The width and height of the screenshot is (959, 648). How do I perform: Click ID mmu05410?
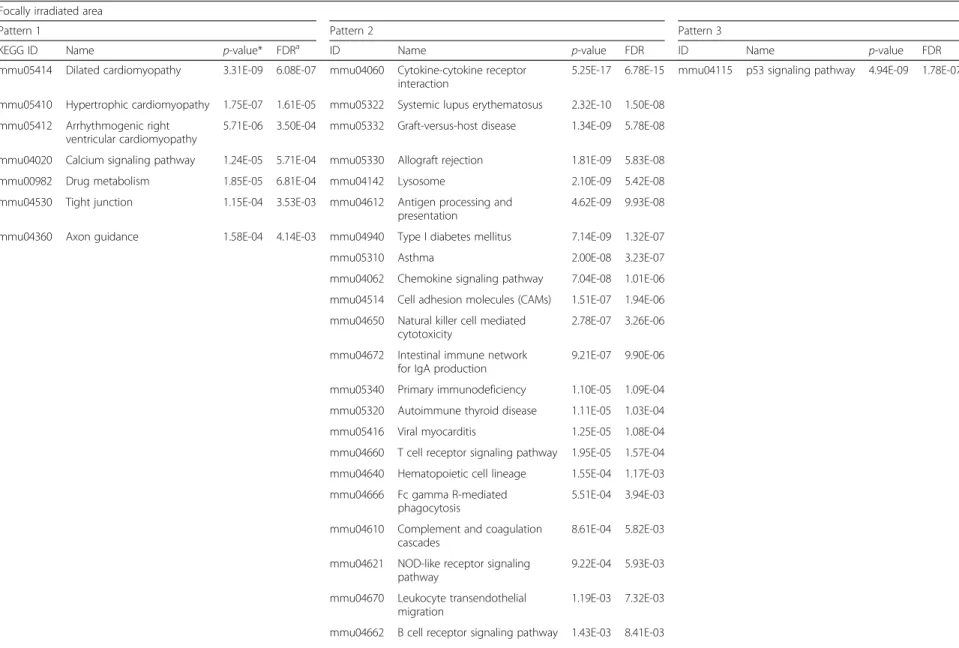(x=26, y=105)
